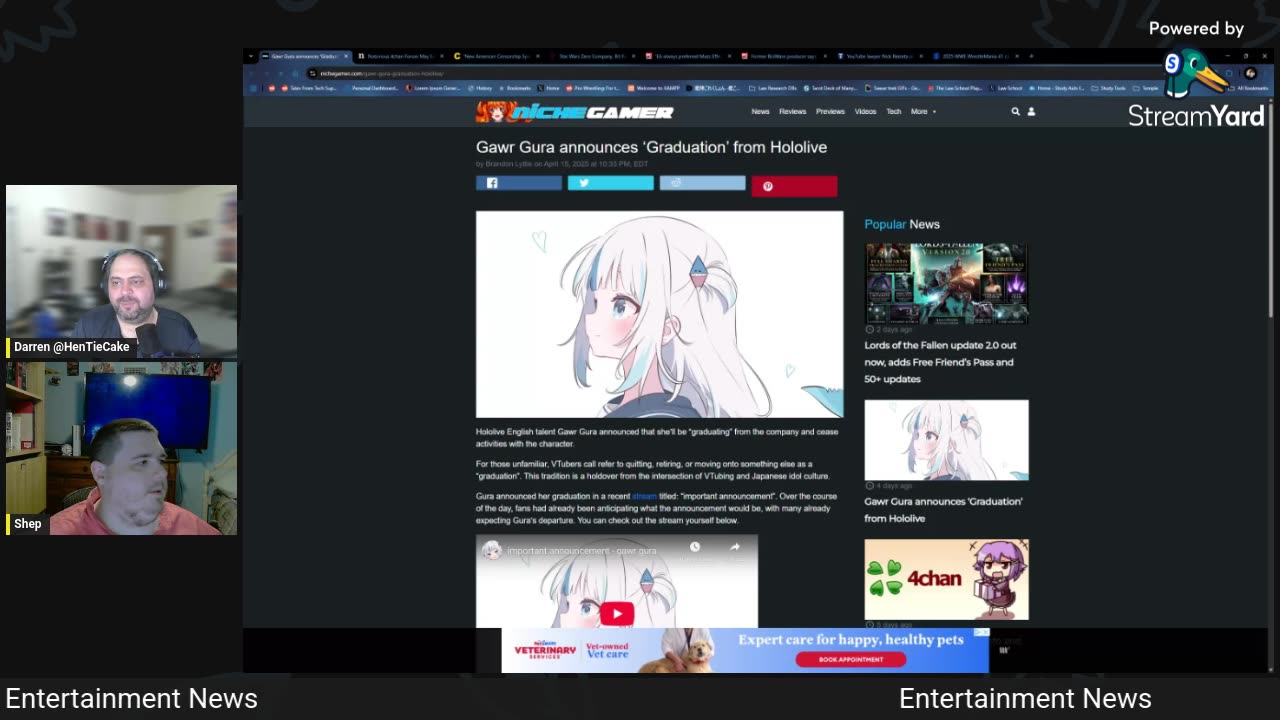Click the Share arrow on embedded video
The image size is (1280, 720).
tap(735, 547)
